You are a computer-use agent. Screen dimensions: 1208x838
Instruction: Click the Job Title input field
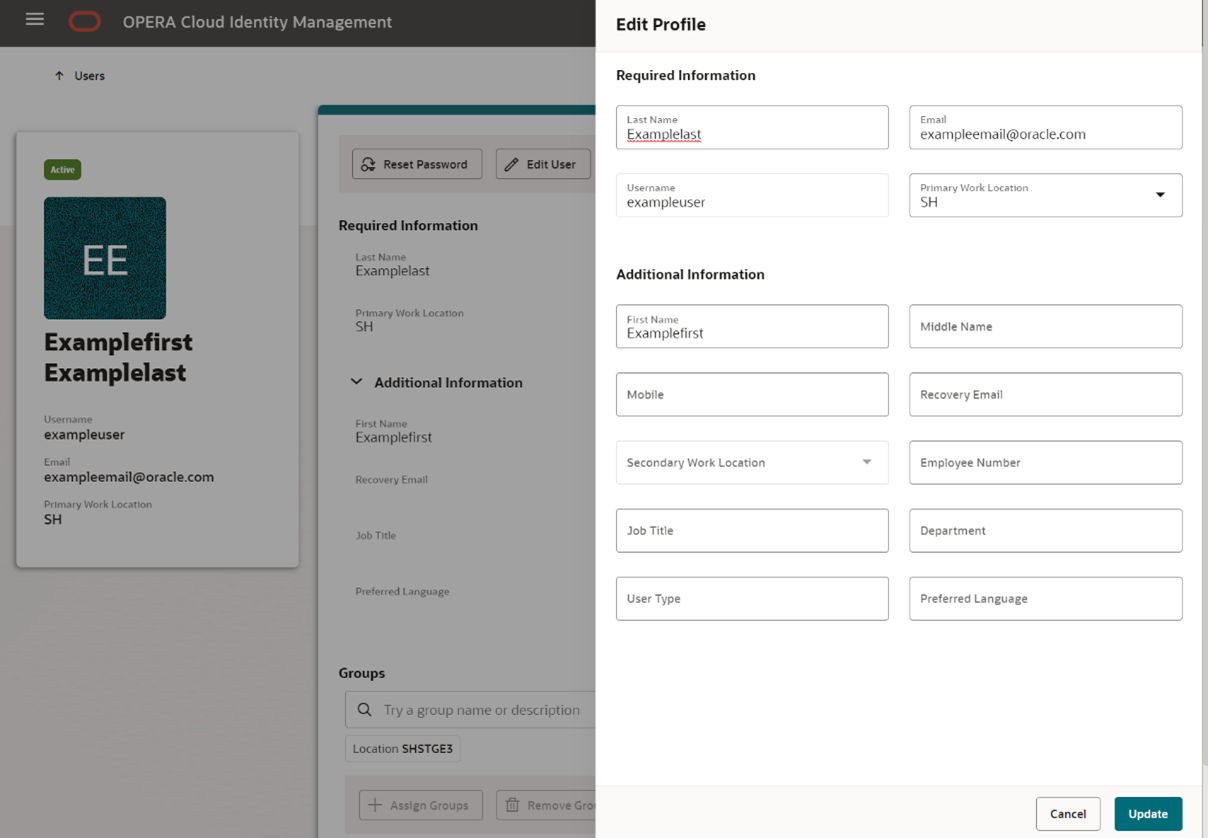[x=752, y=530]
